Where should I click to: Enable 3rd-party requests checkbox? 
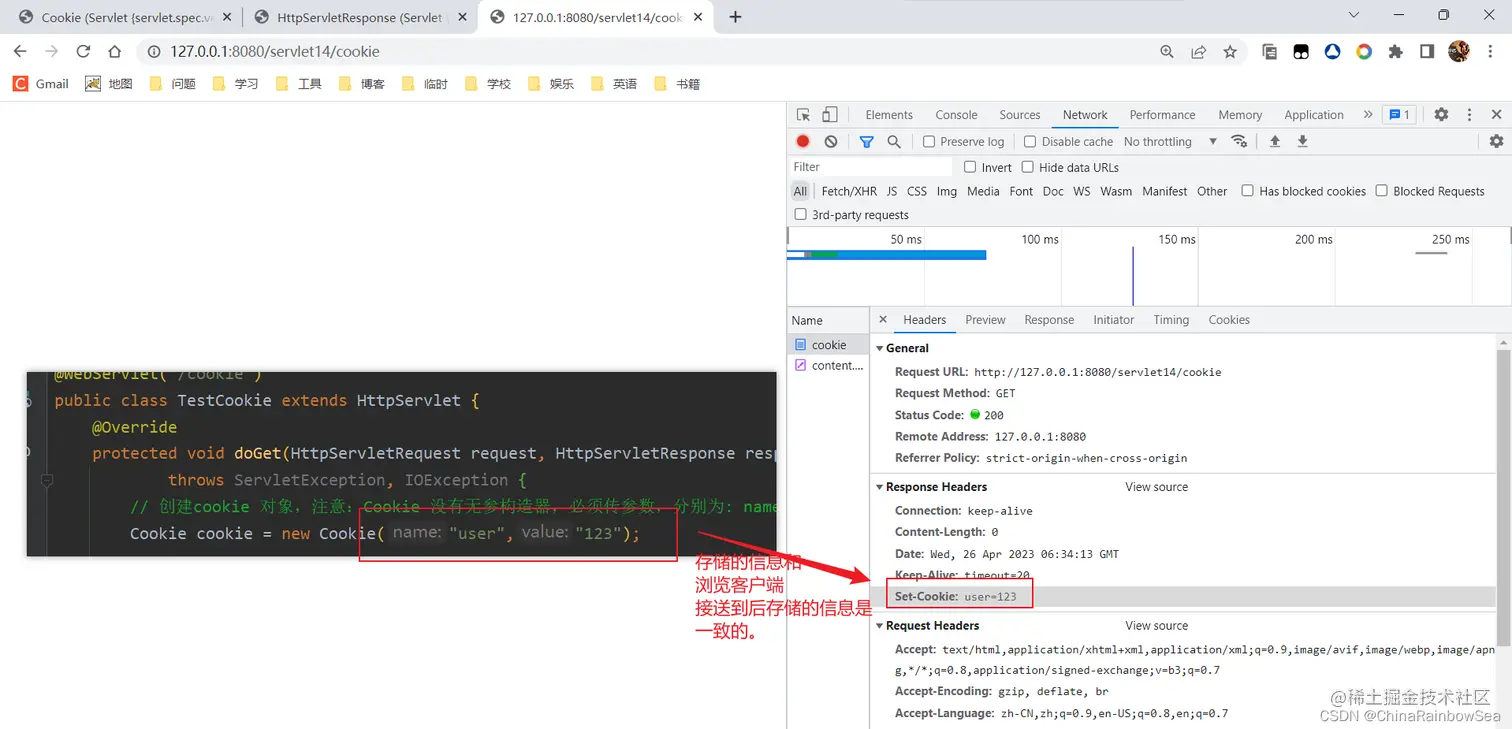[x=800, y=214]
